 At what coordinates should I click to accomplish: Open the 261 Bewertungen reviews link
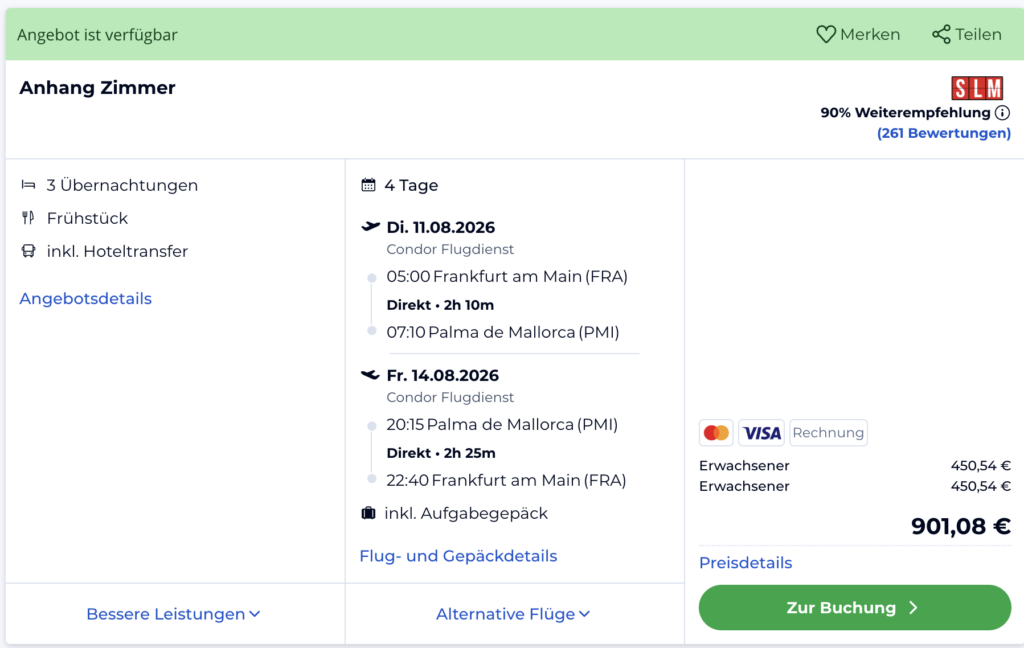click(x=943, y=133)
